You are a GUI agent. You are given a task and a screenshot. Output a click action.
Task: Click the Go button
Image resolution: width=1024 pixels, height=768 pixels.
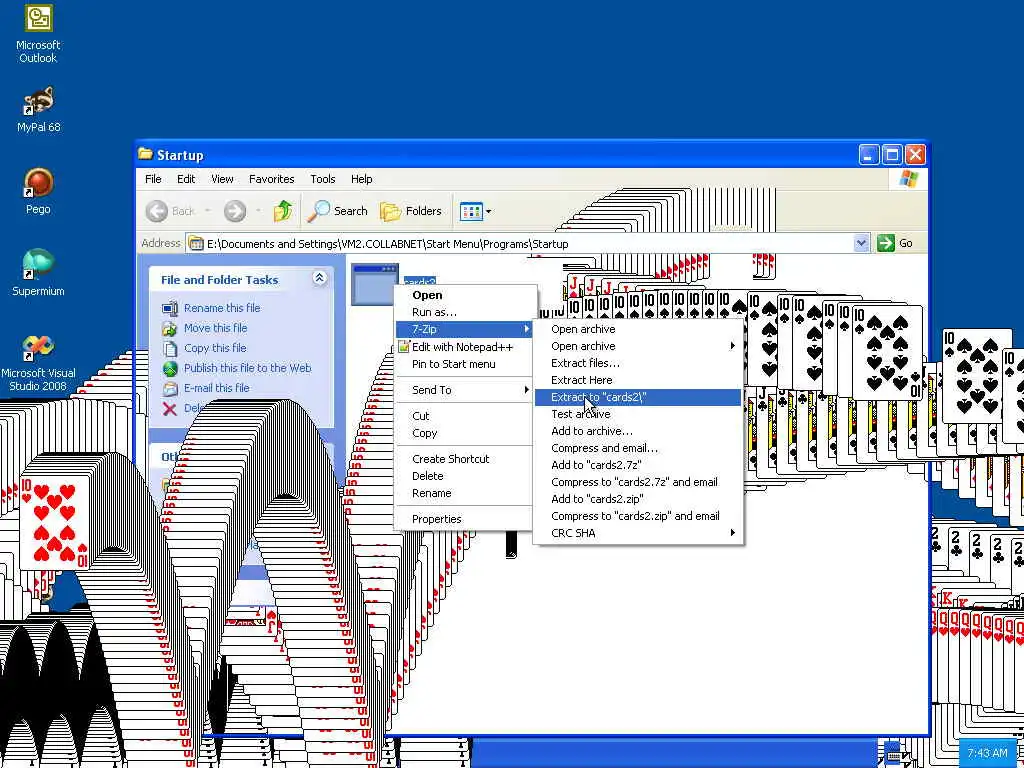(x=895, y=244)
